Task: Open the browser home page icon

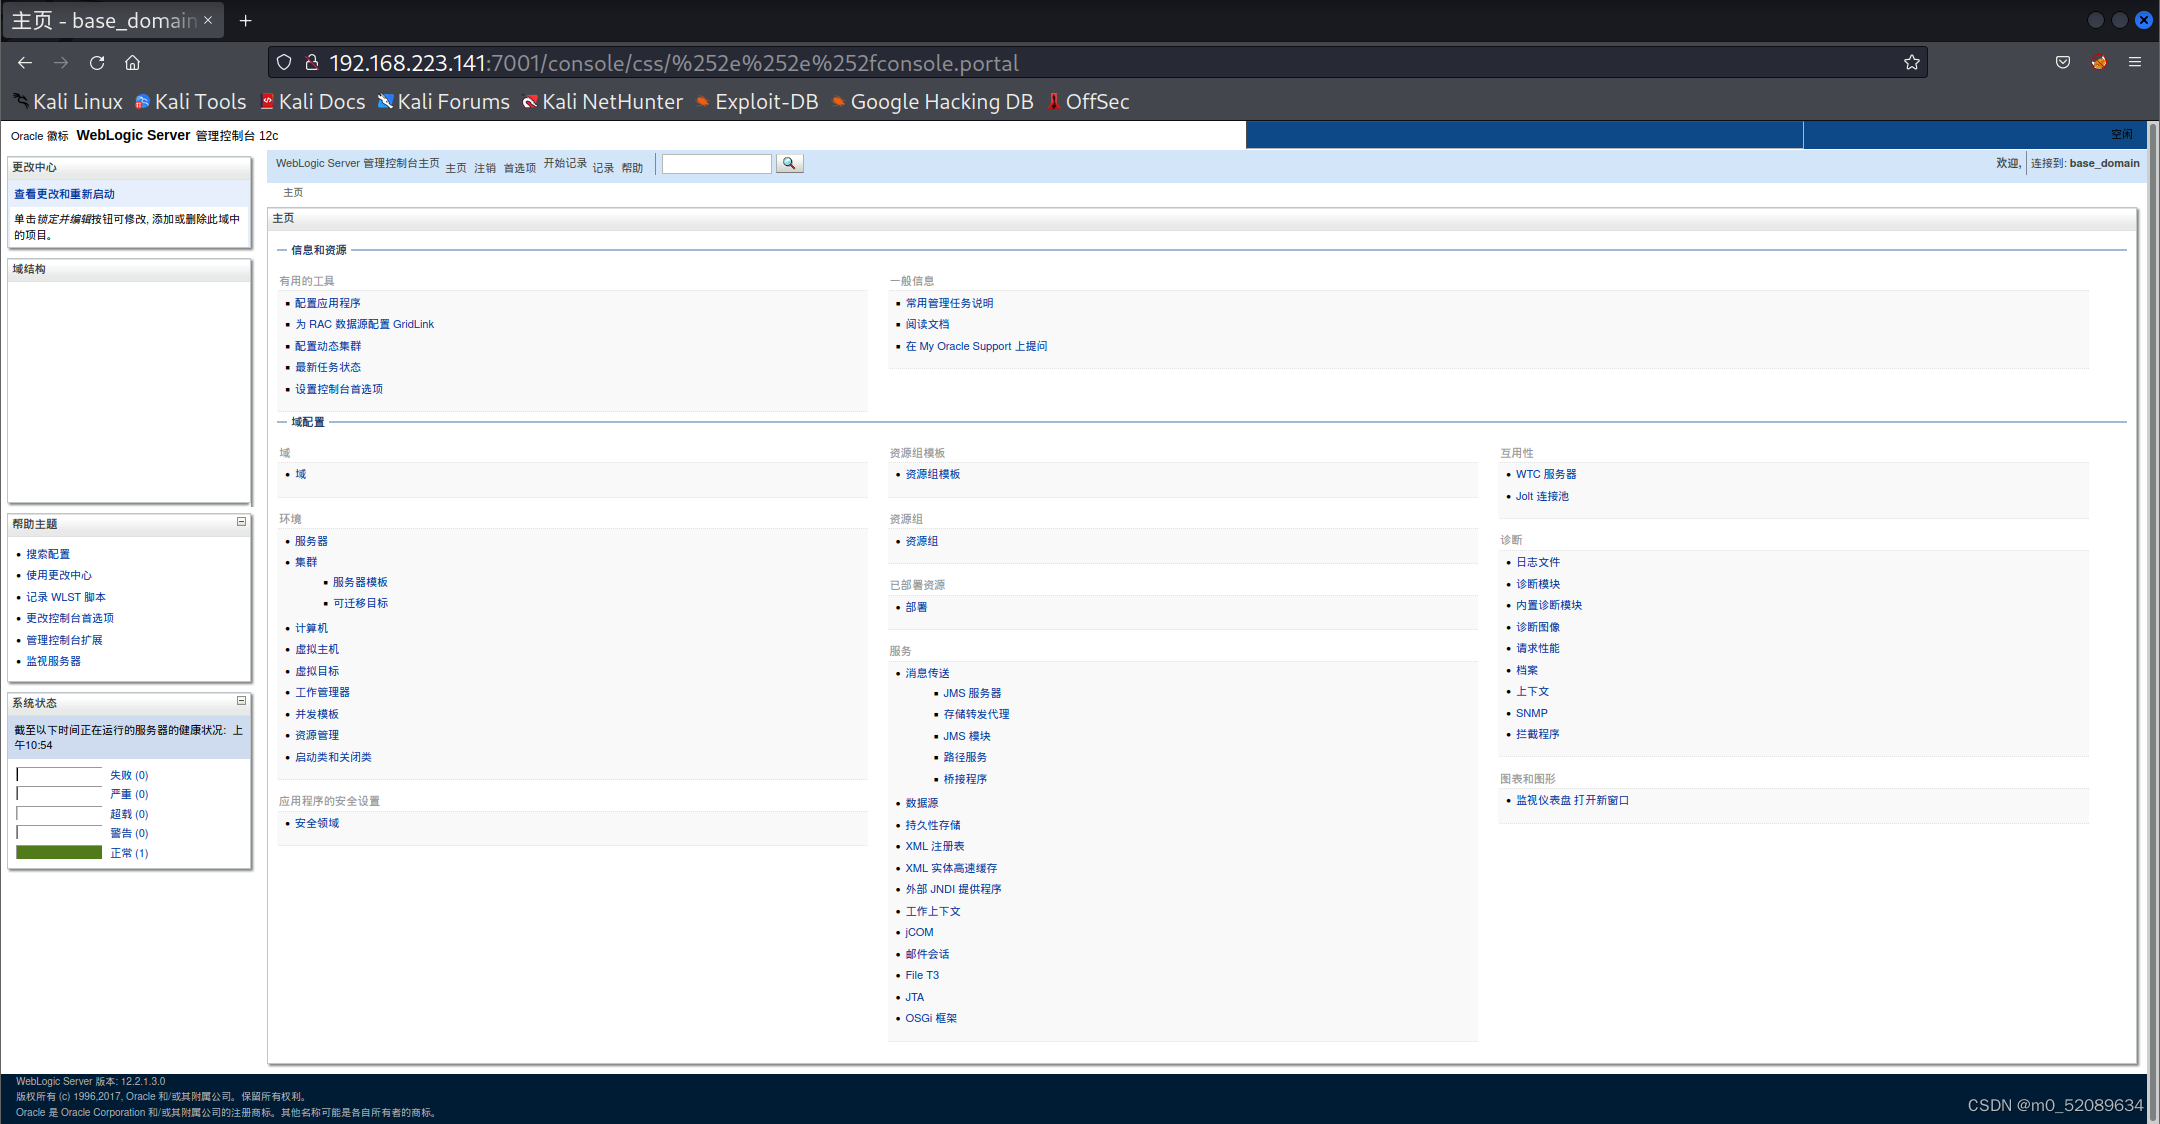Action: [x=132, y=63]
